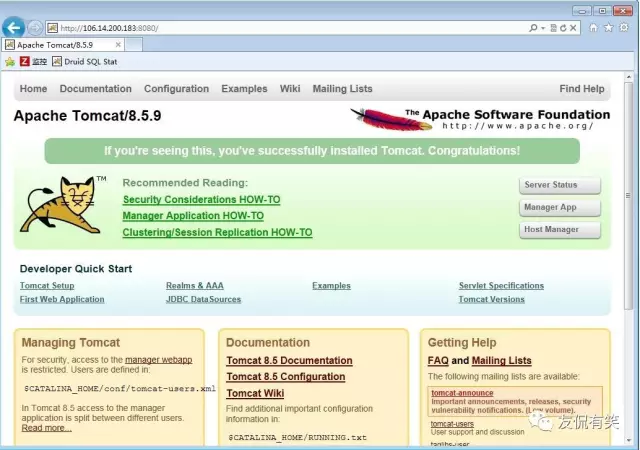The image size is (640, 450).
Task: Click the $CATALINA_HOME/conf/tomcat-users.xml path text
Action: 120,388
